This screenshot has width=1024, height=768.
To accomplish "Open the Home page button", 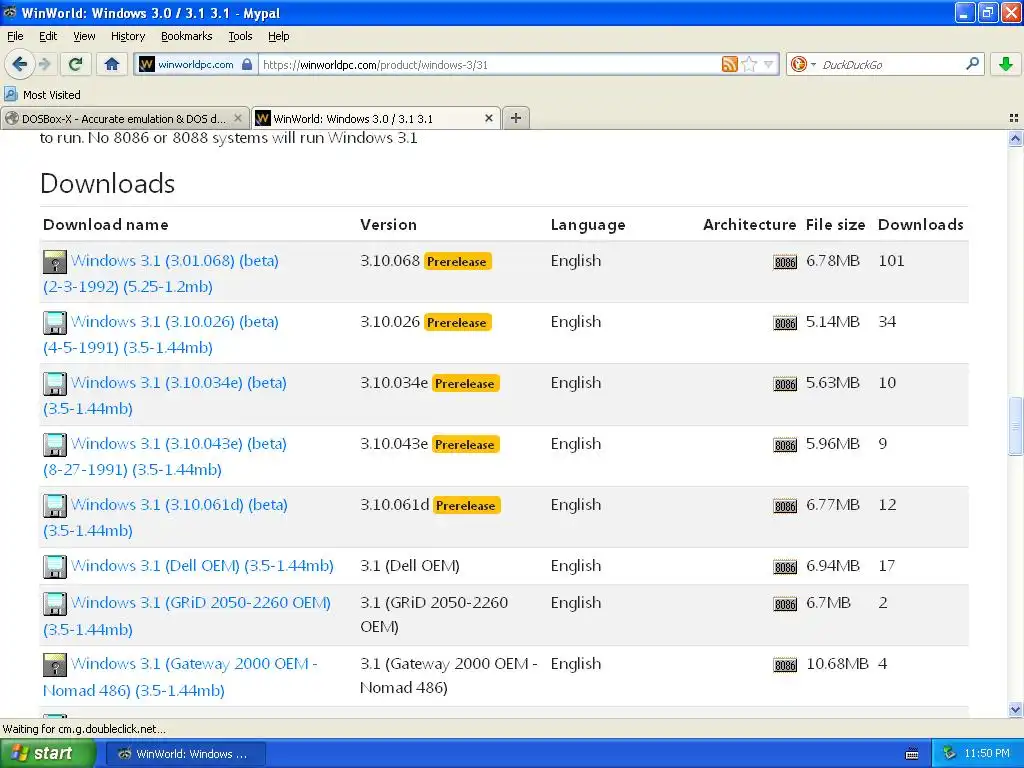I will [x=112, y=64].
